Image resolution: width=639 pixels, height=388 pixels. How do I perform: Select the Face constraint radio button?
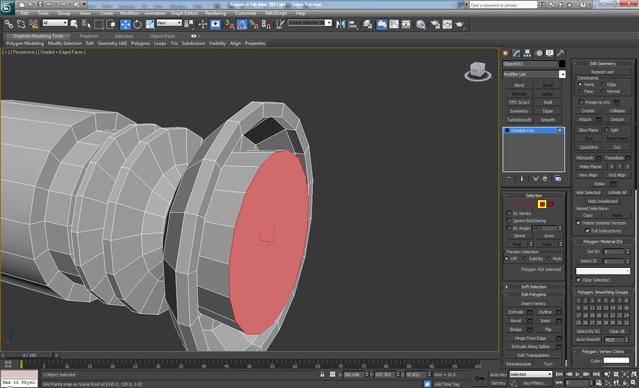580,91
